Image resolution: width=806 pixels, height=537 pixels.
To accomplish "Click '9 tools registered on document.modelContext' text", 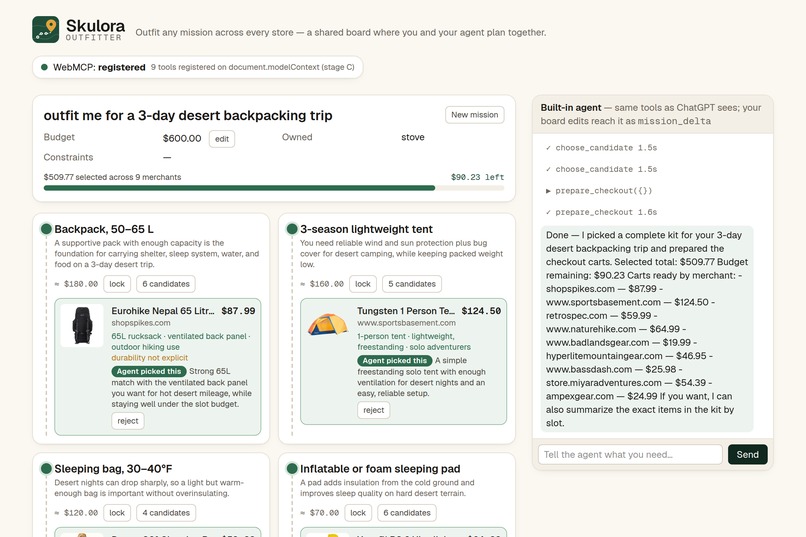I will [252, 67].
